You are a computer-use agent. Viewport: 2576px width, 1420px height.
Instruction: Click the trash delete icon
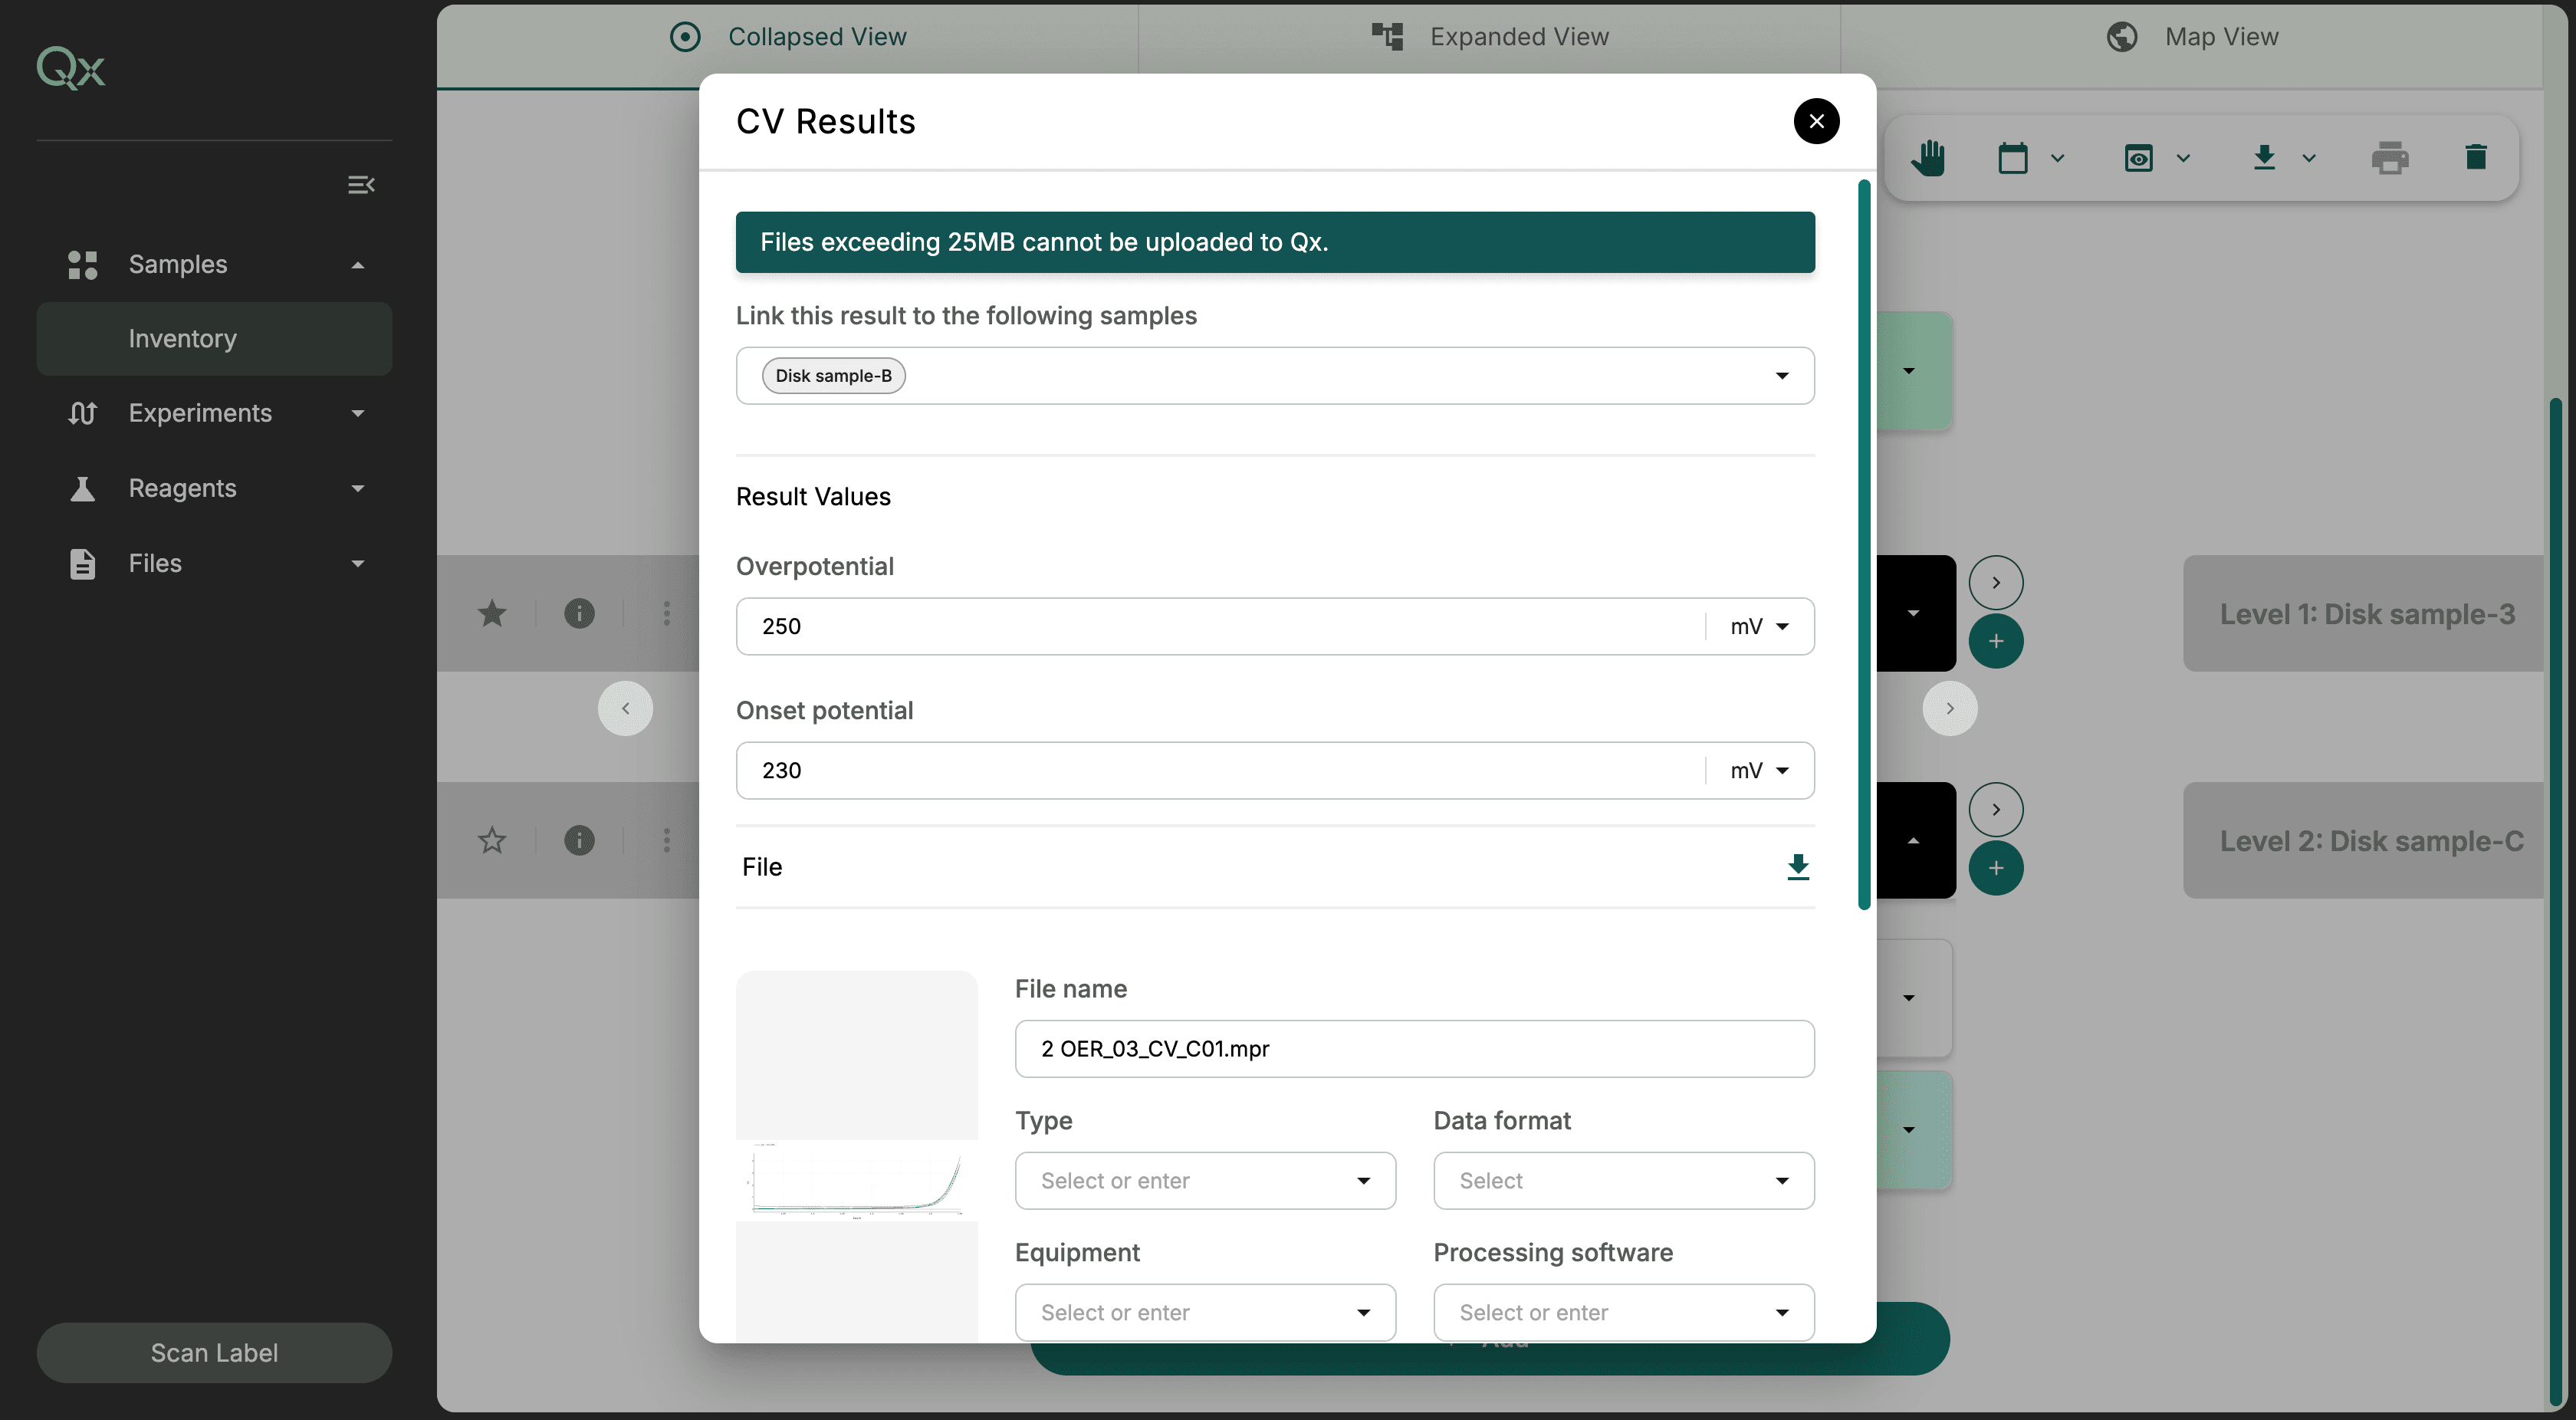pos(2475,157)
